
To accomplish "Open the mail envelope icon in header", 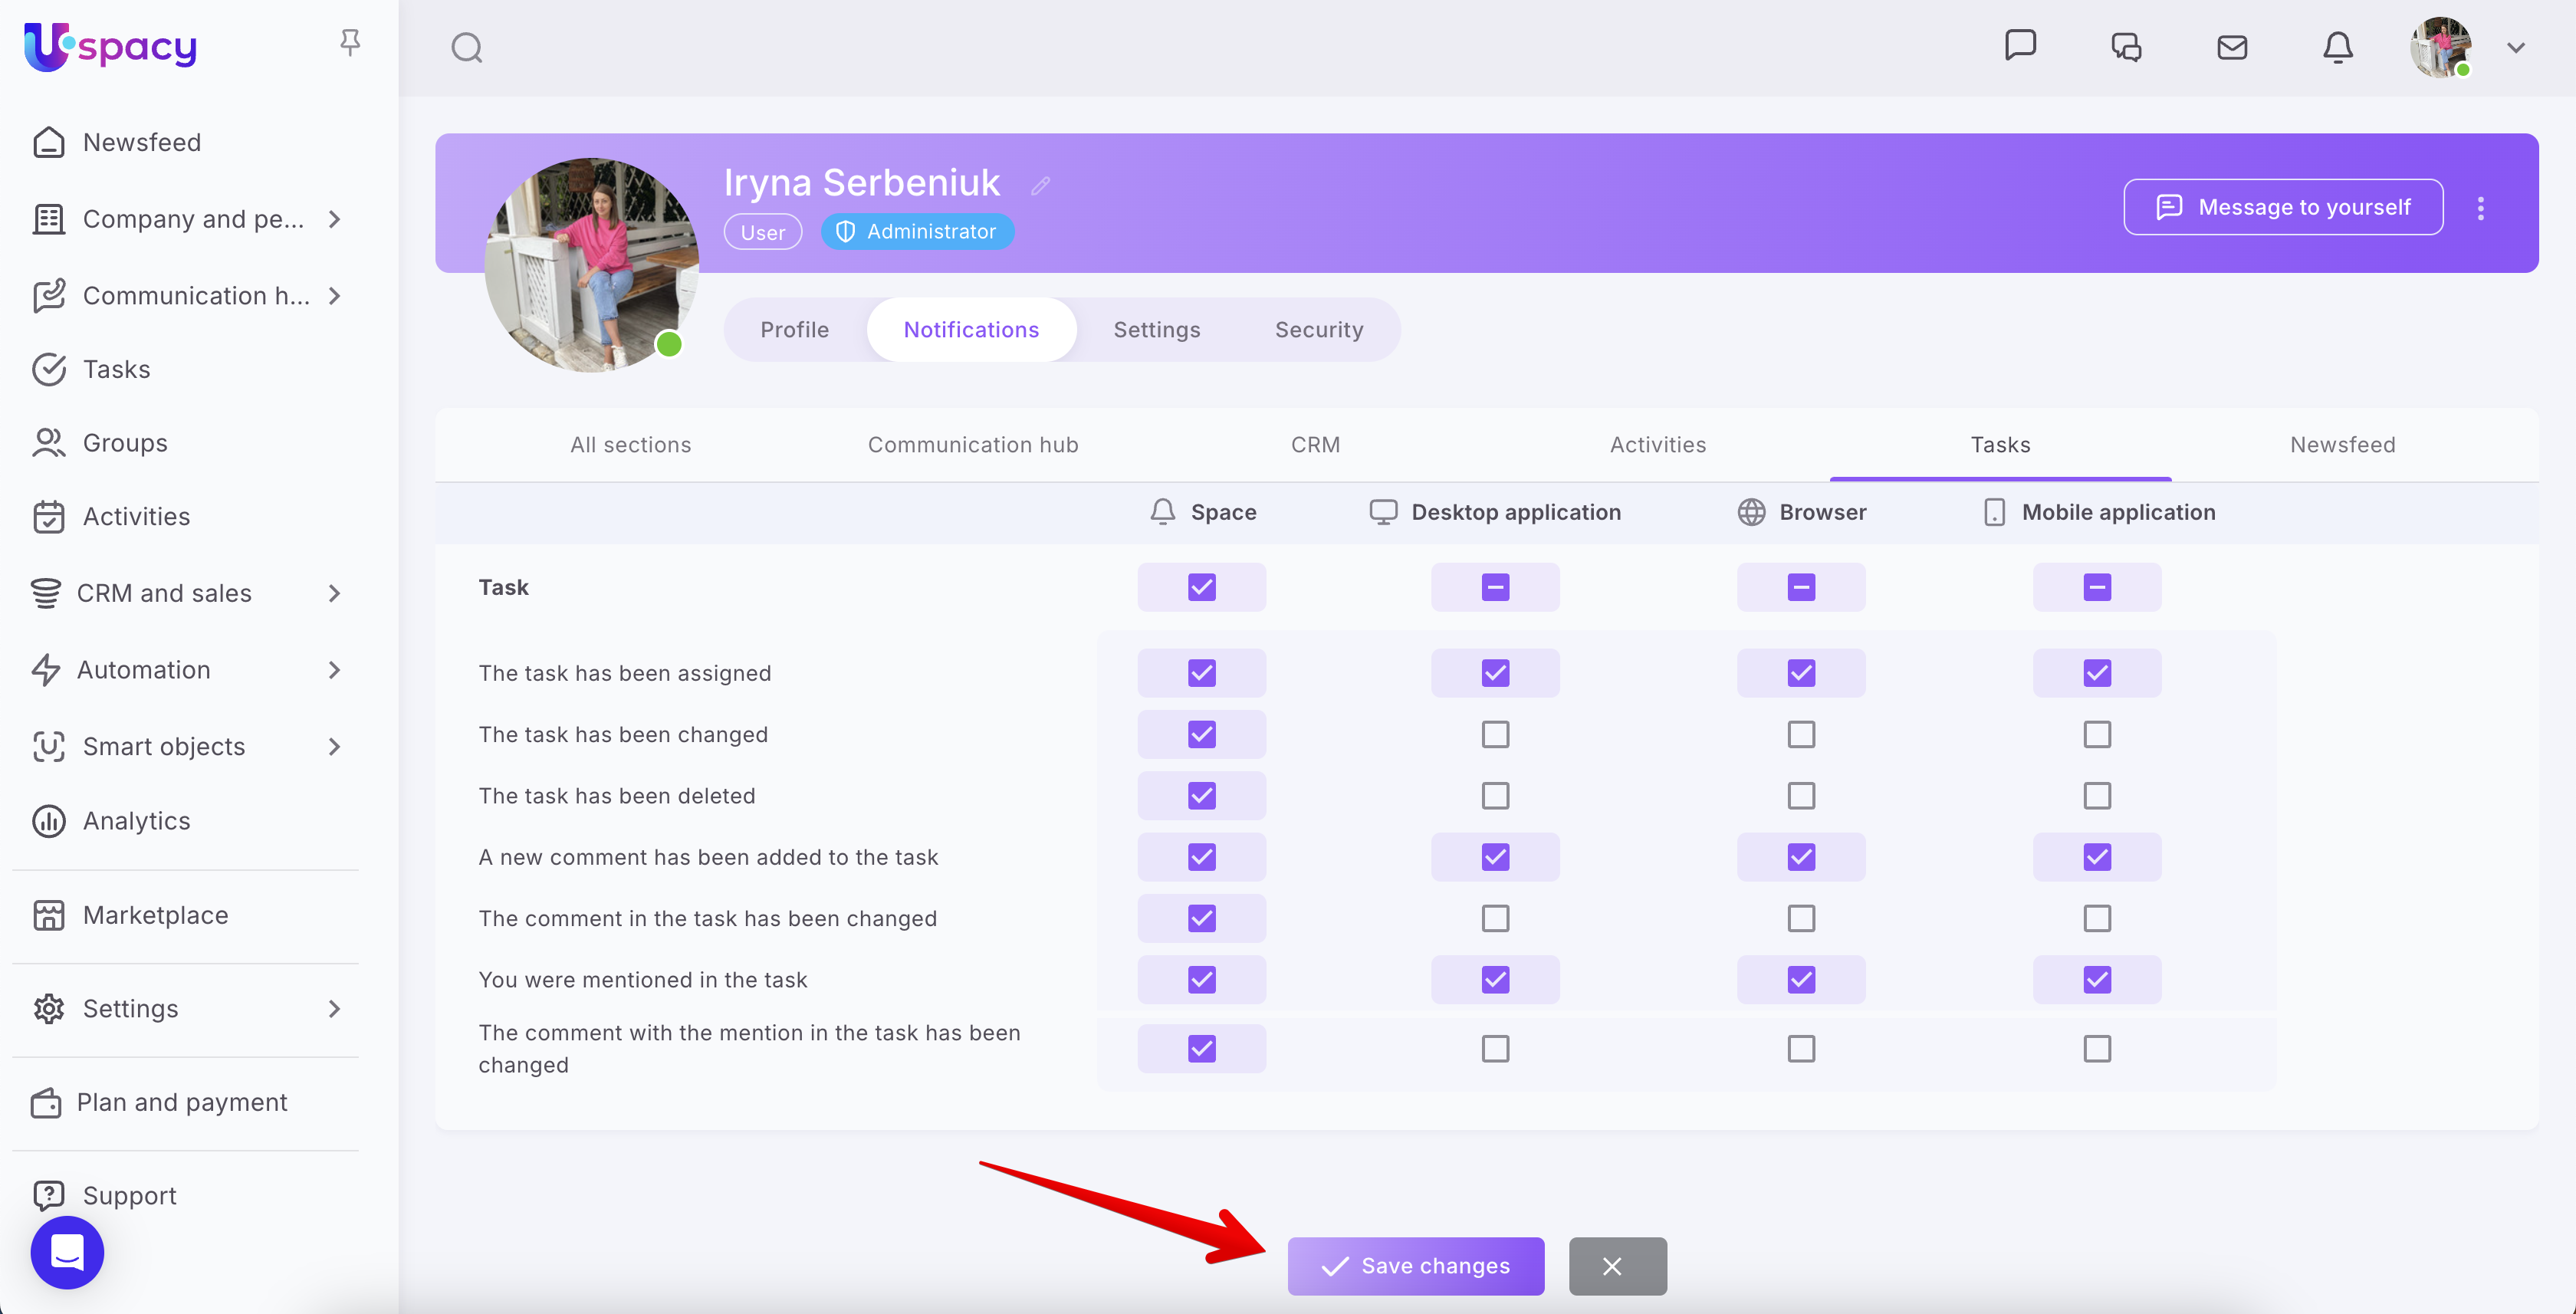I will click(2231, 47).
